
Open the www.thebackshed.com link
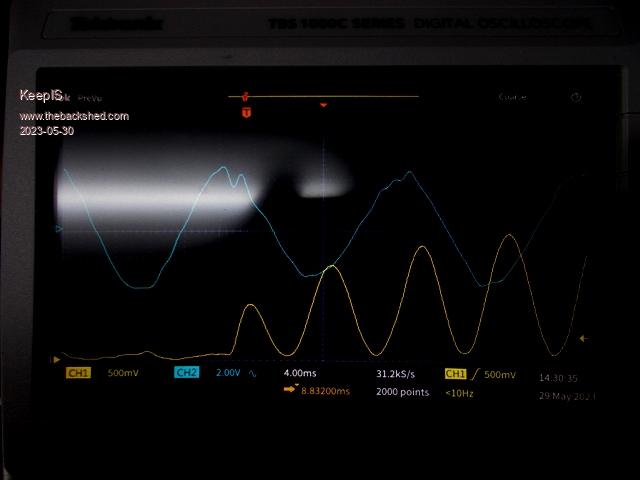pos(74,116)
